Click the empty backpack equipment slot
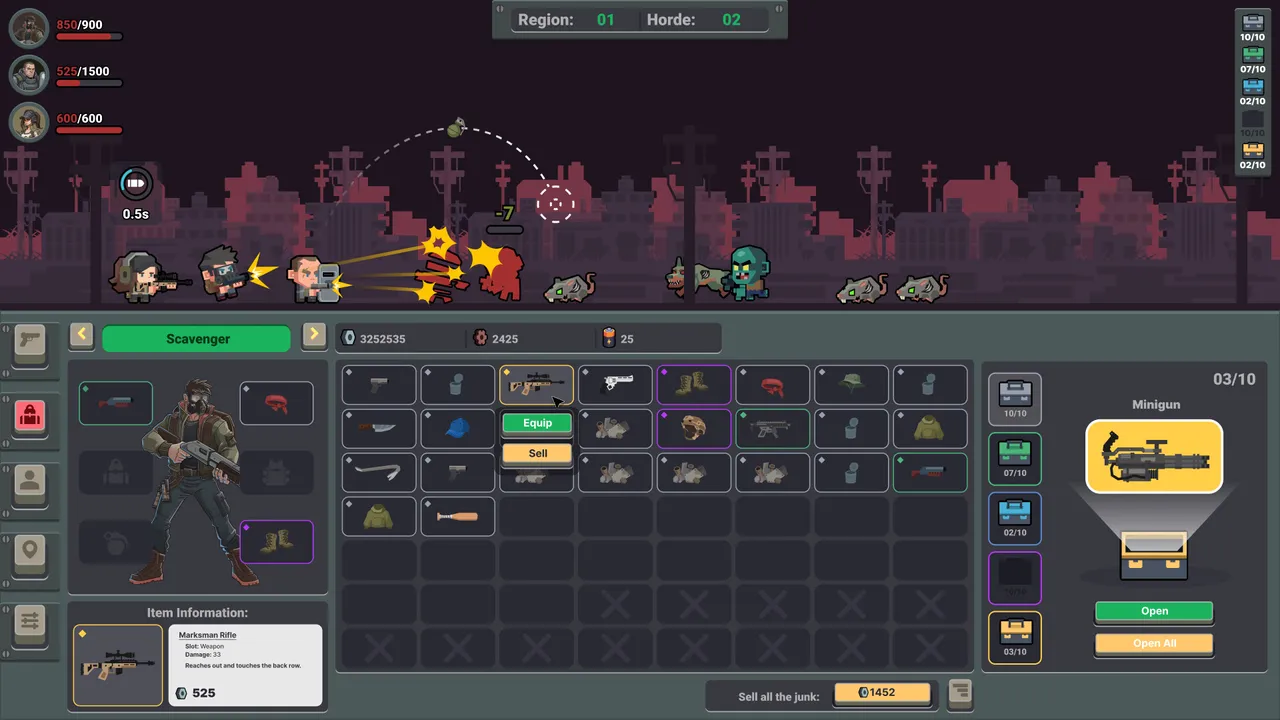 (x=116, y=473)
